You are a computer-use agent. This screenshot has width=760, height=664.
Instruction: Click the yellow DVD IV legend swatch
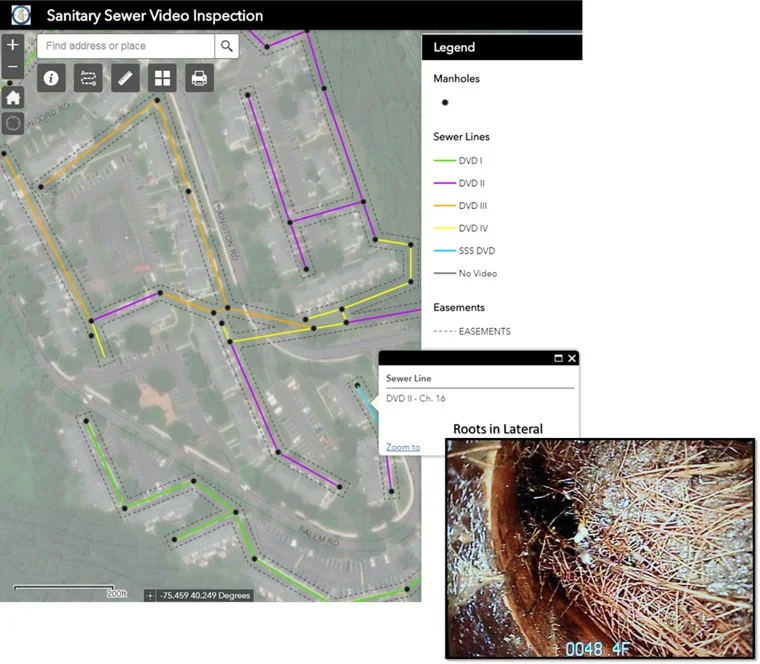pyautogui.click(x=444, y=228)
